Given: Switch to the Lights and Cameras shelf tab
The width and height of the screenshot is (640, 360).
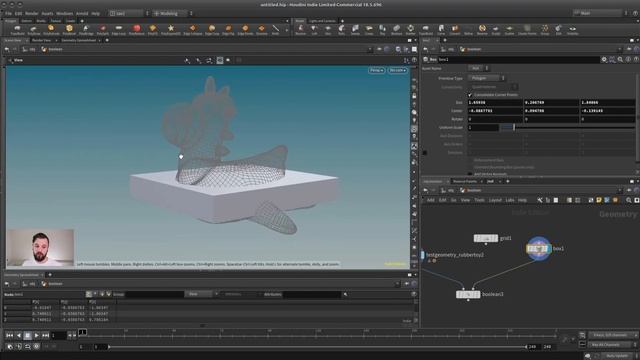Looking at the screenshot, I should click(x=322, y=21).
